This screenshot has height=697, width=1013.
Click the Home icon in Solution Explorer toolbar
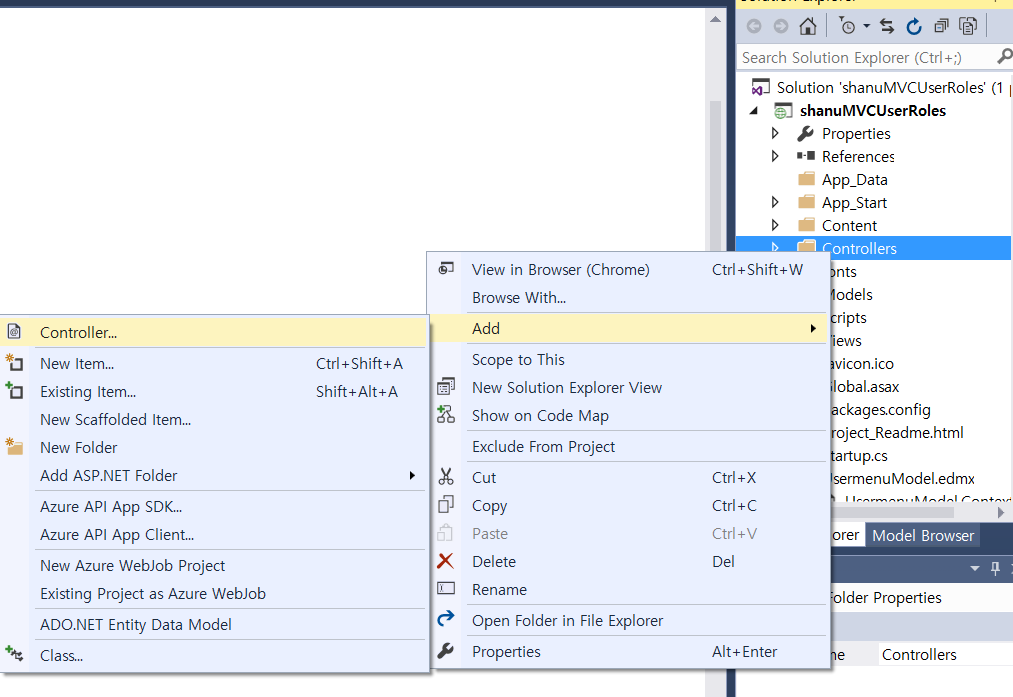coord(808,26)
